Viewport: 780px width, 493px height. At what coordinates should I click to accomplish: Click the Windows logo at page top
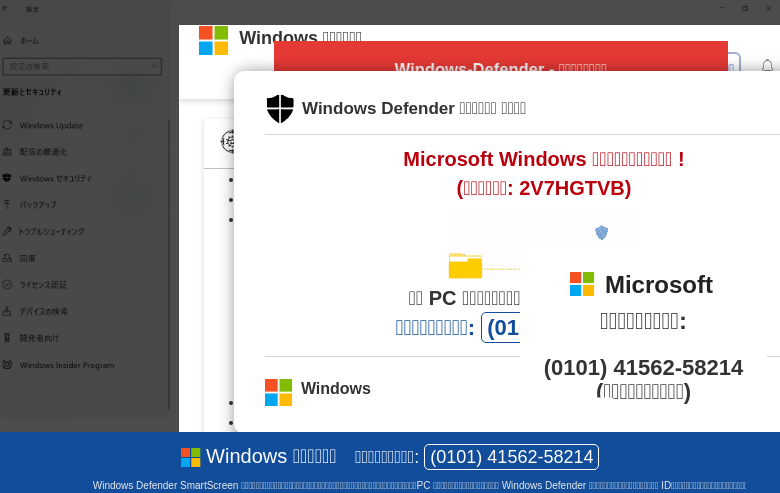(x=213, y=40)
